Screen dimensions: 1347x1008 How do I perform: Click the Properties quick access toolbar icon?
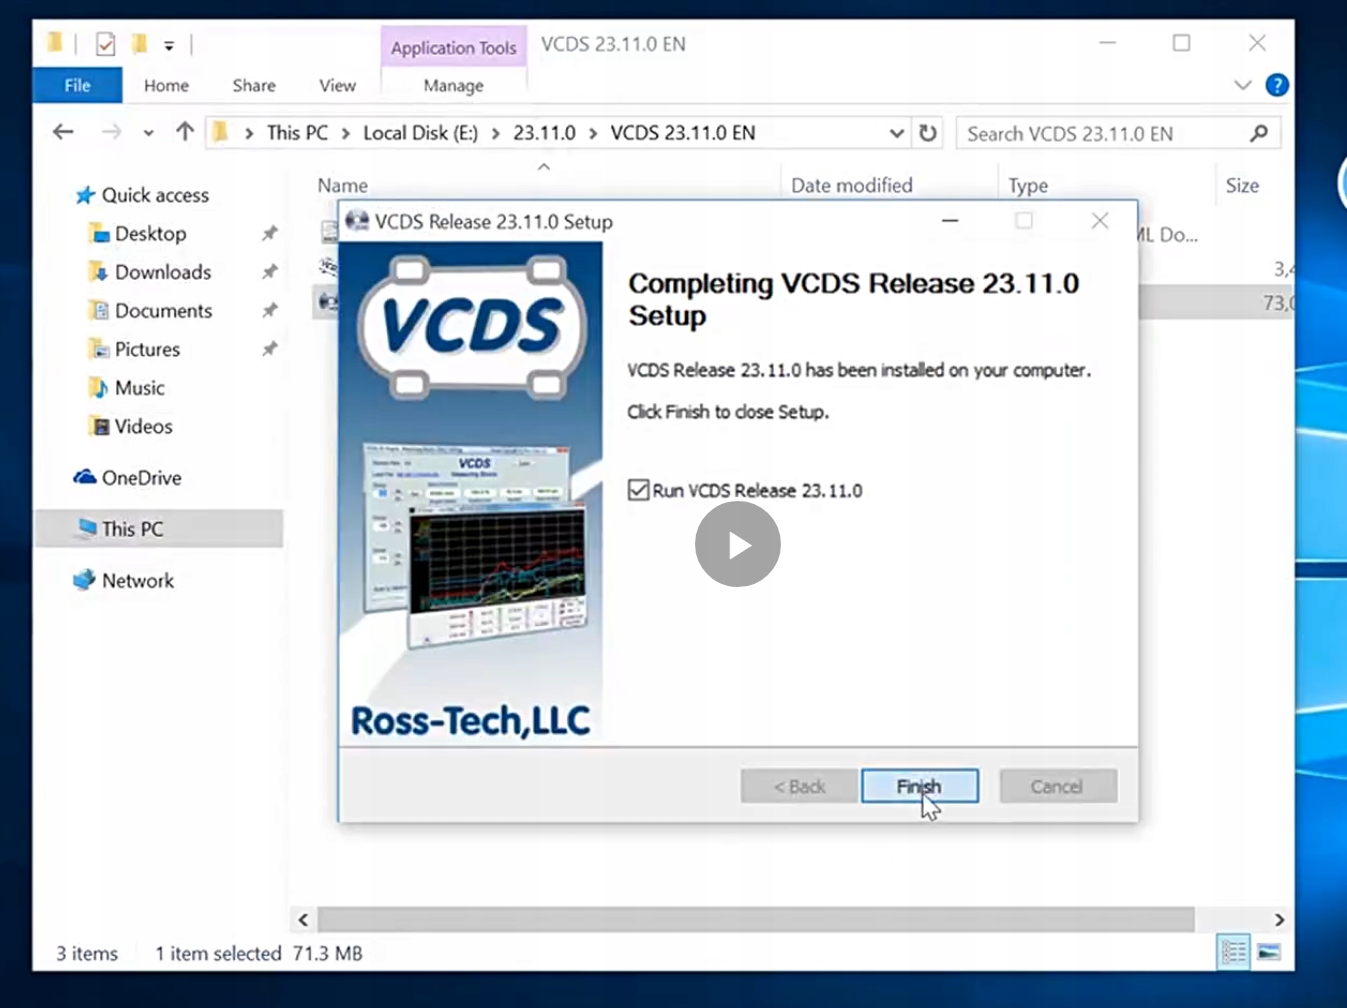coord(105,44)
